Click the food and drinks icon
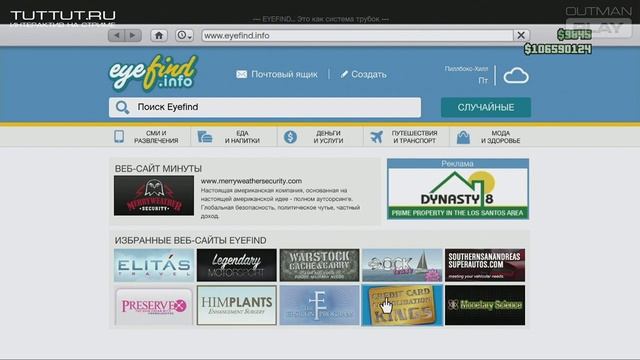640x360 pixels. (x=205, y=137)
